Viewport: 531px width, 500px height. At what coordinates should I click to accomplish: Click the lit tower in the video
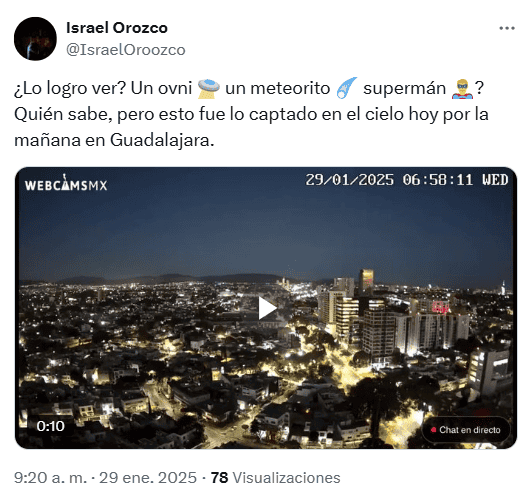pyautogui.click(x=366, y=281)
